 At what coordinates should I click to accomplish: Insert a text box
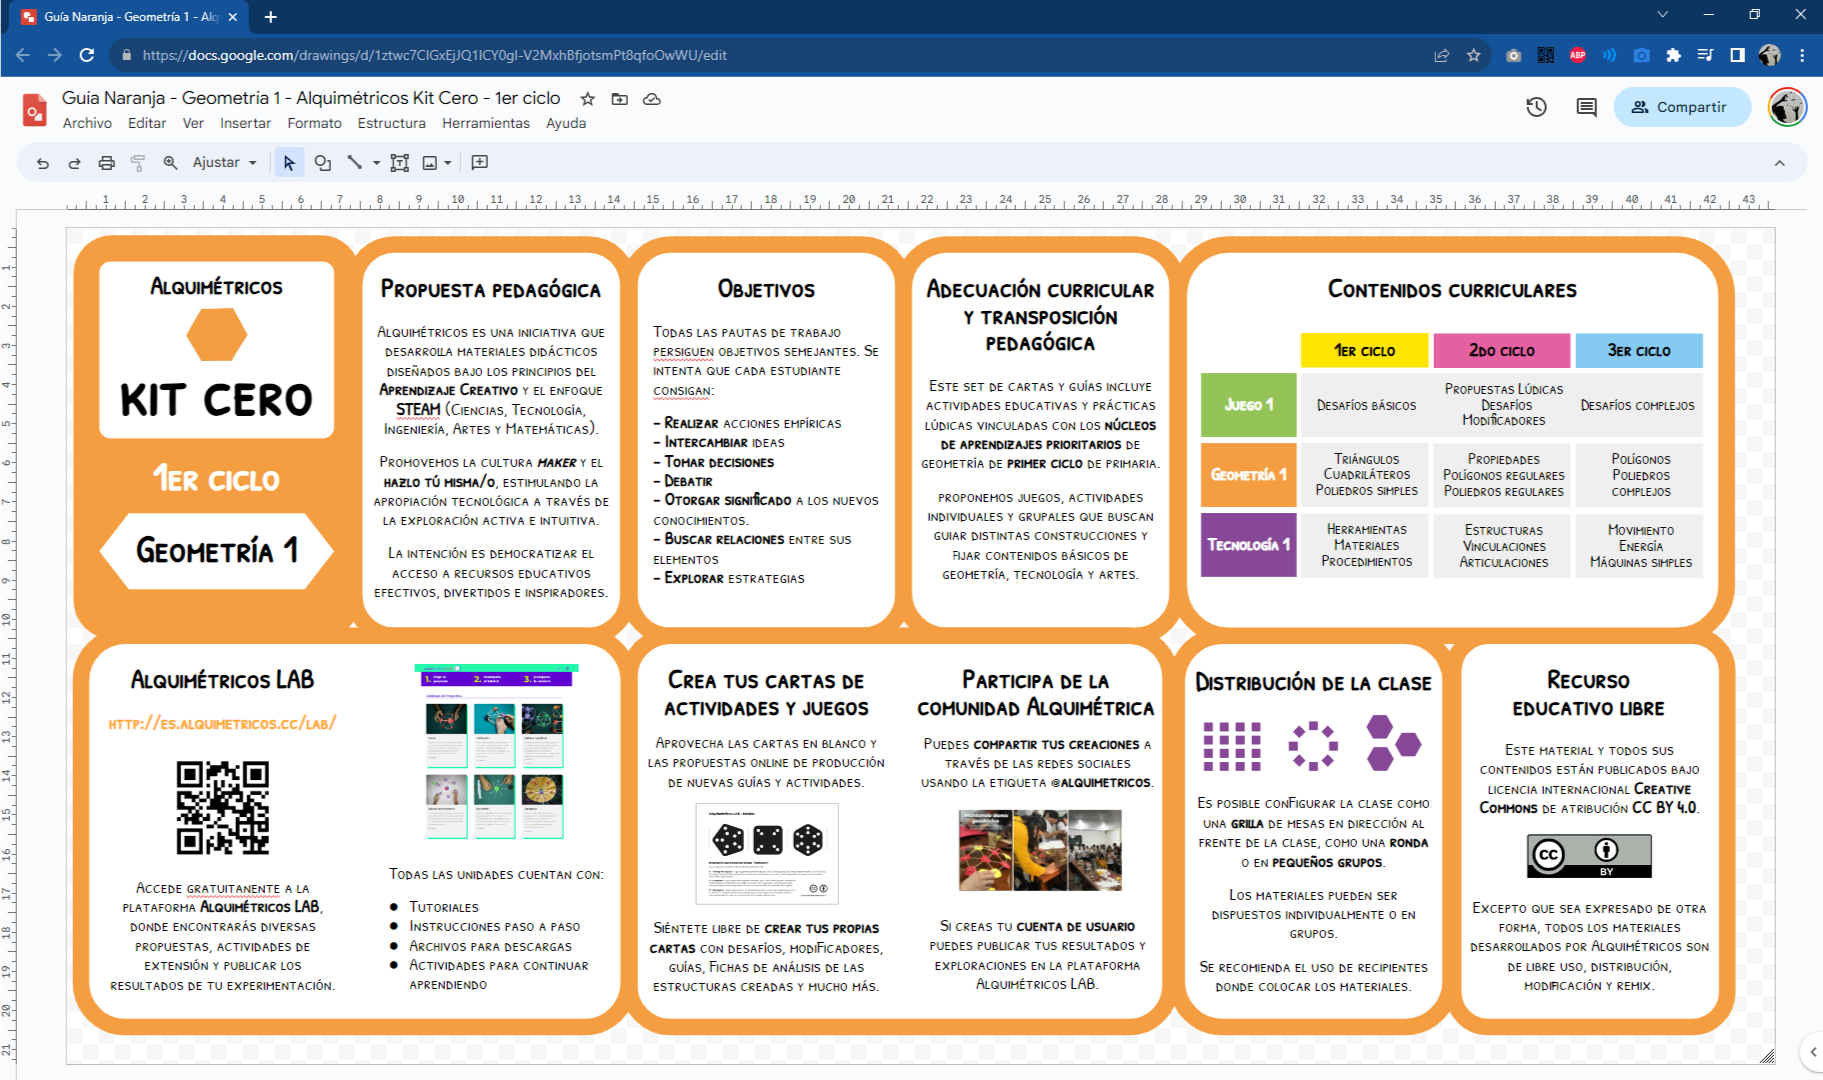pos(399,163)
